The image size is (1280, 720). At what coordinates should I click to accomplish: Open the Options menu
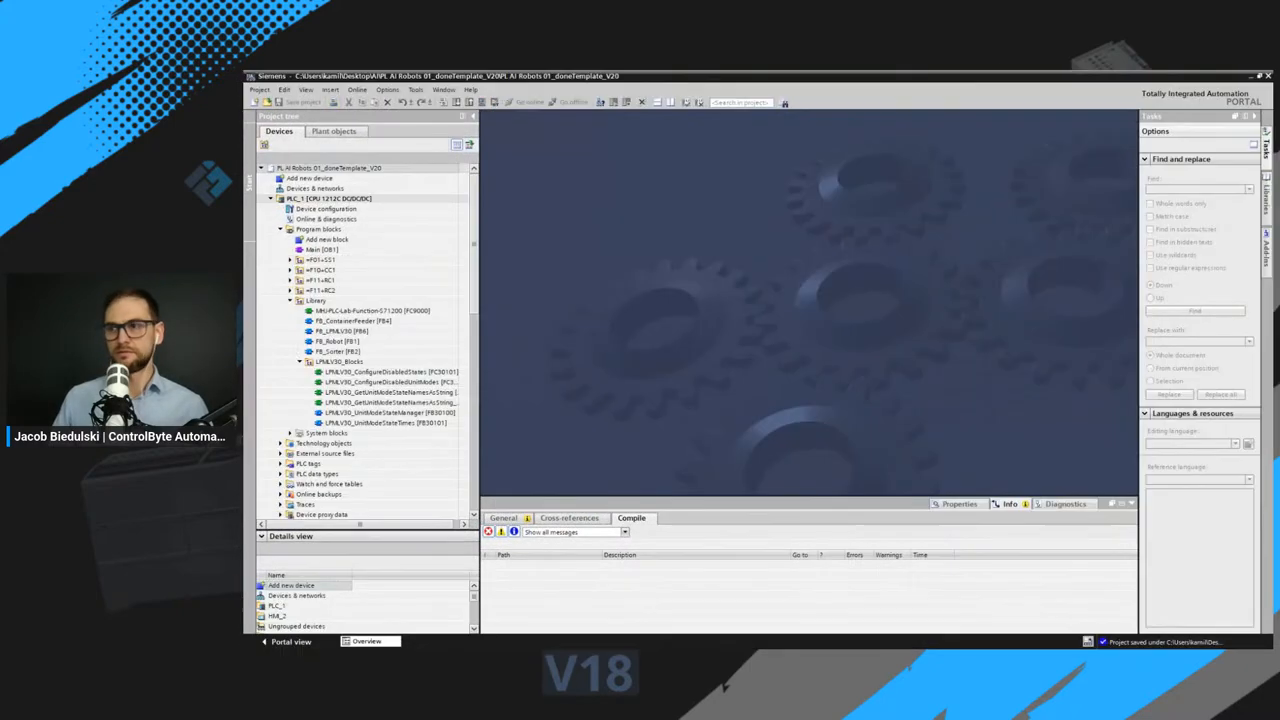click(387, 89)
